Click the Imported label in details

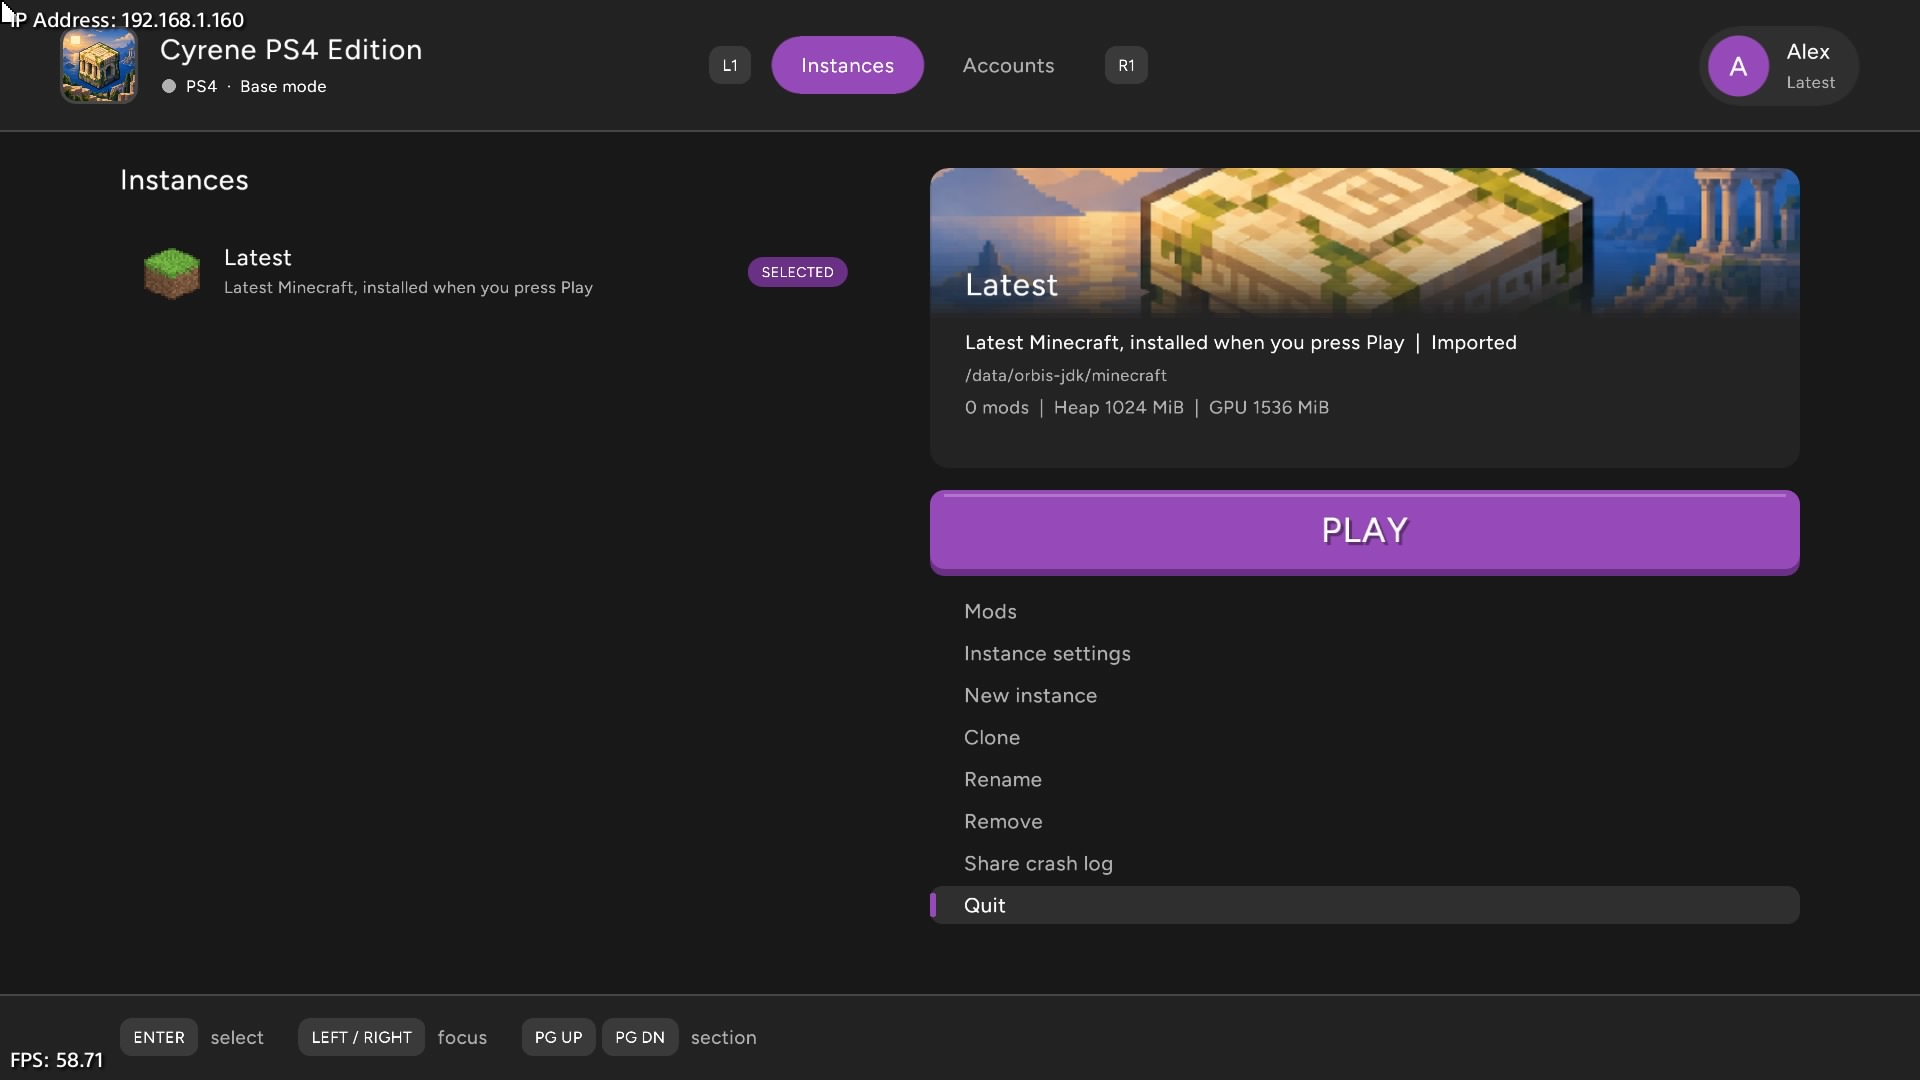(1473, 342)
